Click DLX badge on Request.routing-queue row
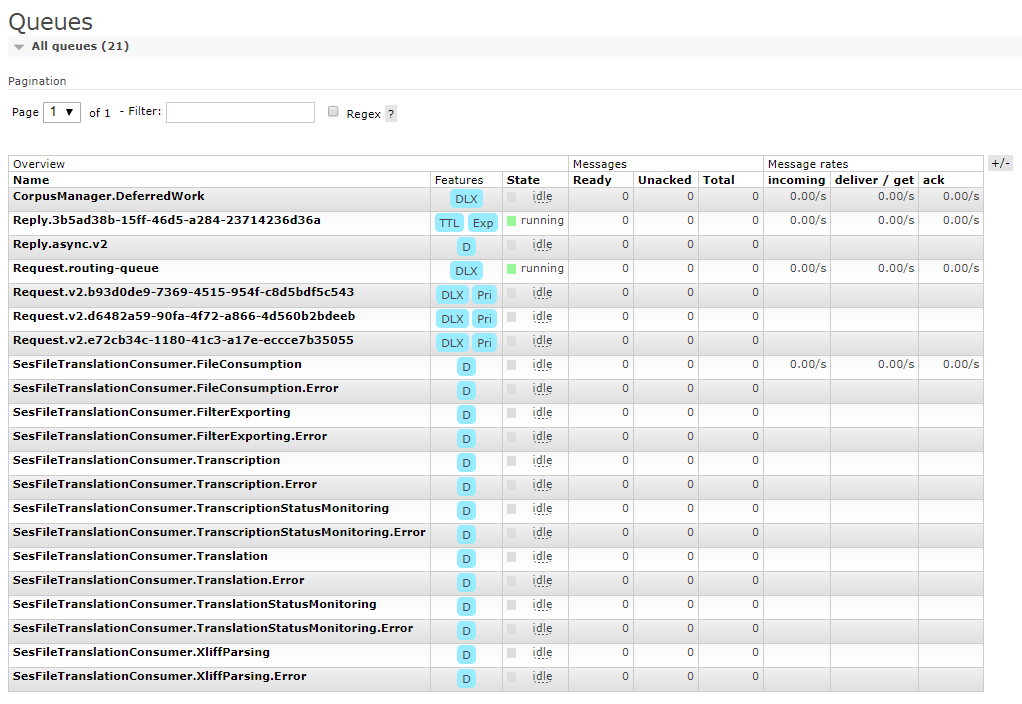Screen dimensions: 1022x704 pos(466,270)
